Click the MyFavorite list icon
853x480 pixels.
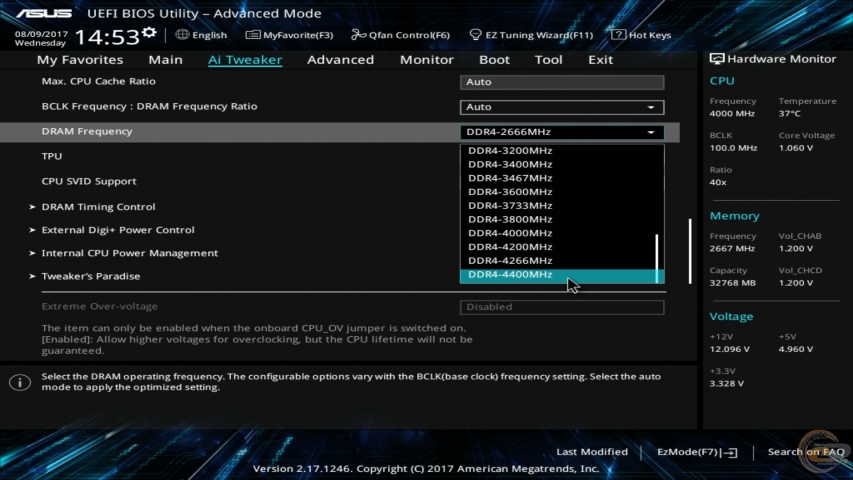pyautogui.click(x=252, y=35)
